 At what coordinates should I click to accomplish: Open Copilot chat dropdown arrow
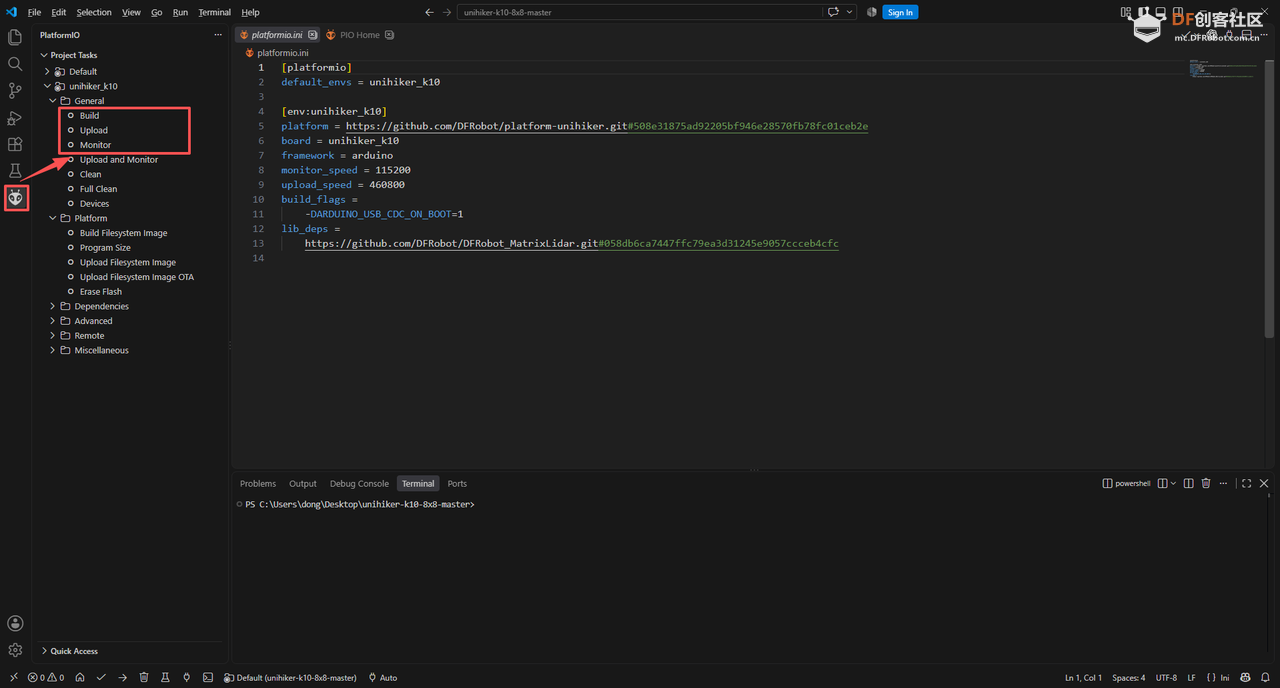click(x=850, y=12)
